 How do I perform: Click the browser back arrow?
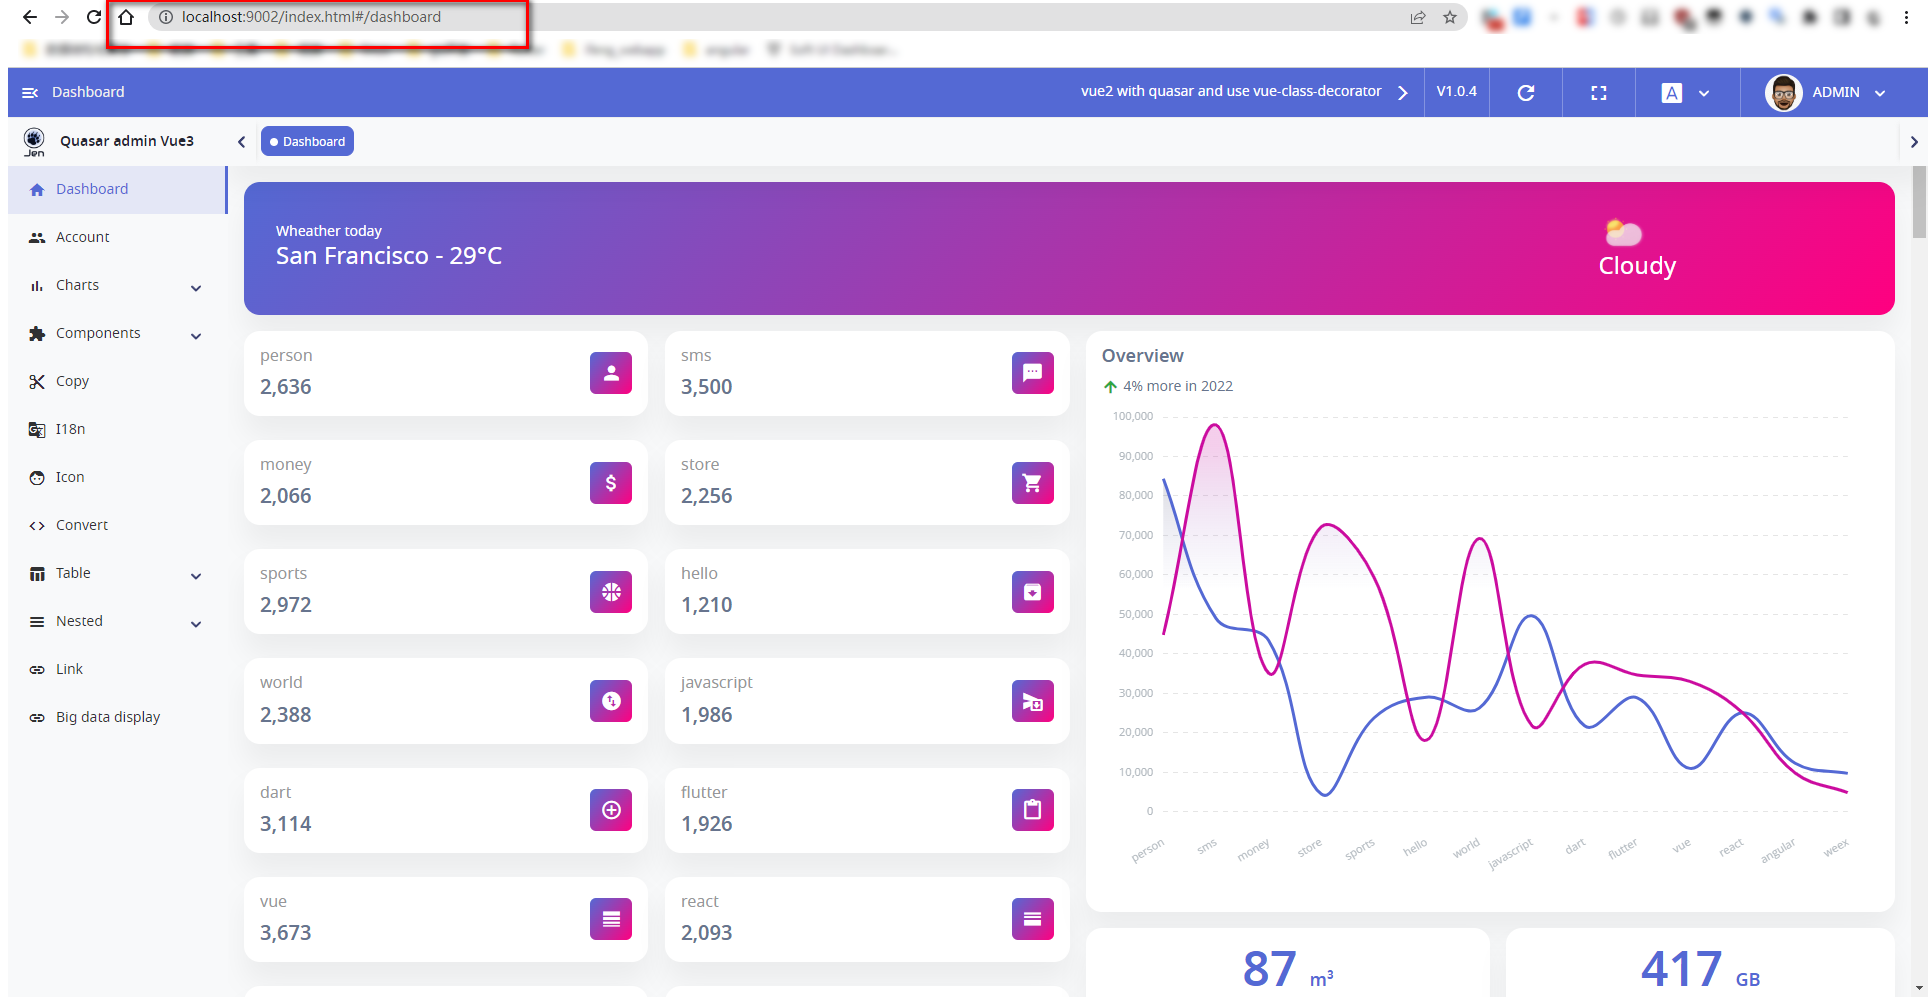[x=30, y=17]
